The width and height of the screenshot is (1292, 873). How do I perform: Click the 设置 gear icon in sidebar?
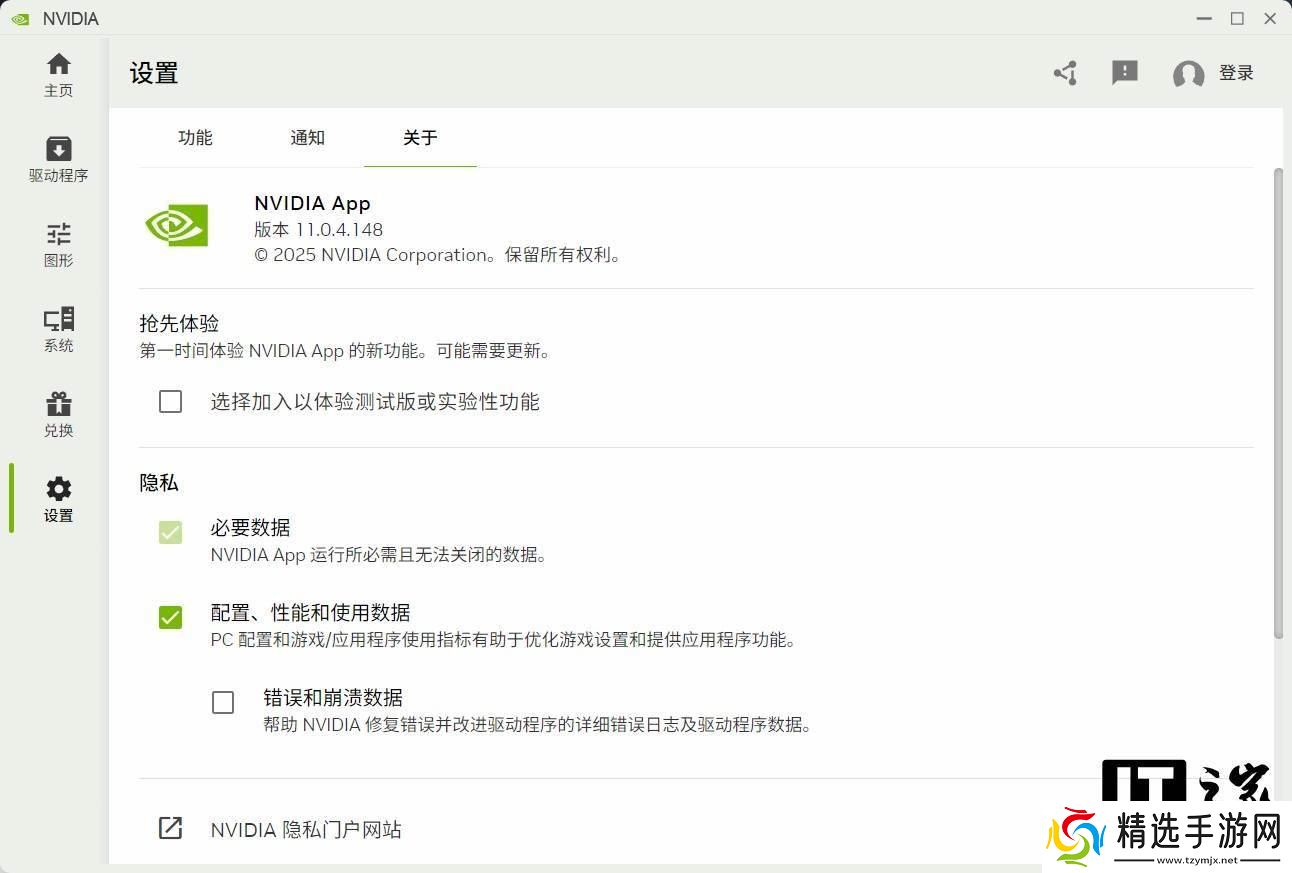click(59, 490)
